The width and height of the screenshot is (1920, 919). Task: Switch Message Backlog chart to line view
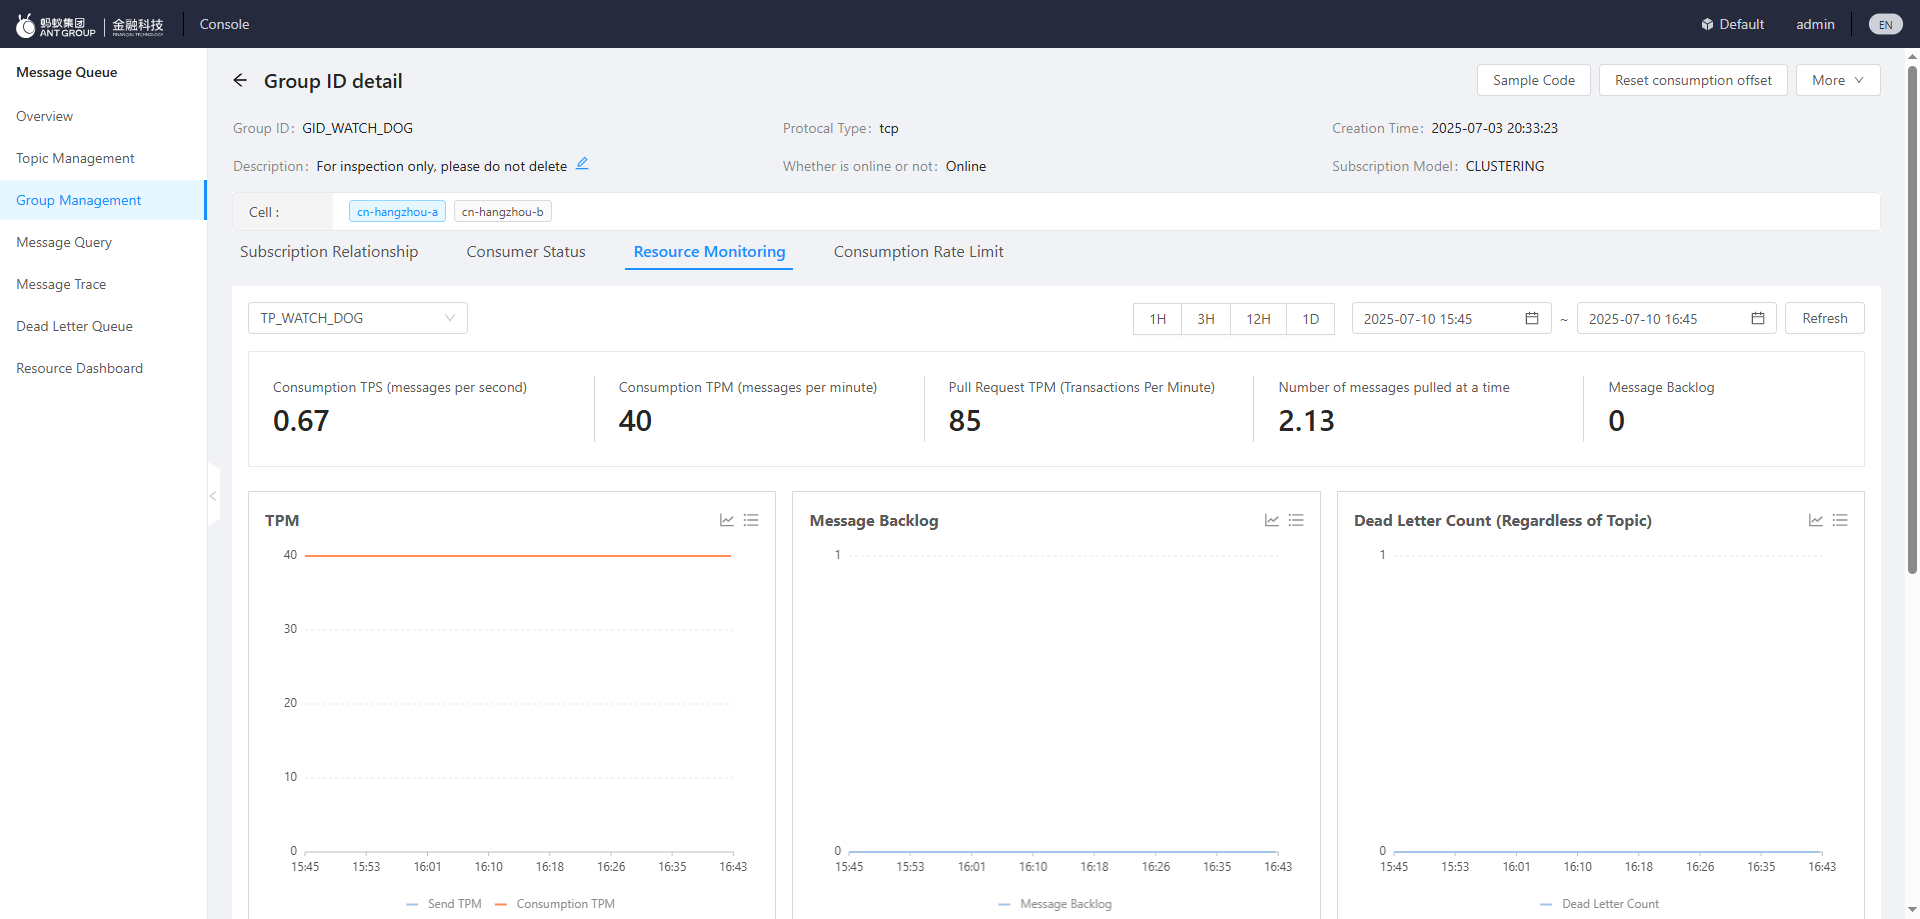coord(1272,520)
